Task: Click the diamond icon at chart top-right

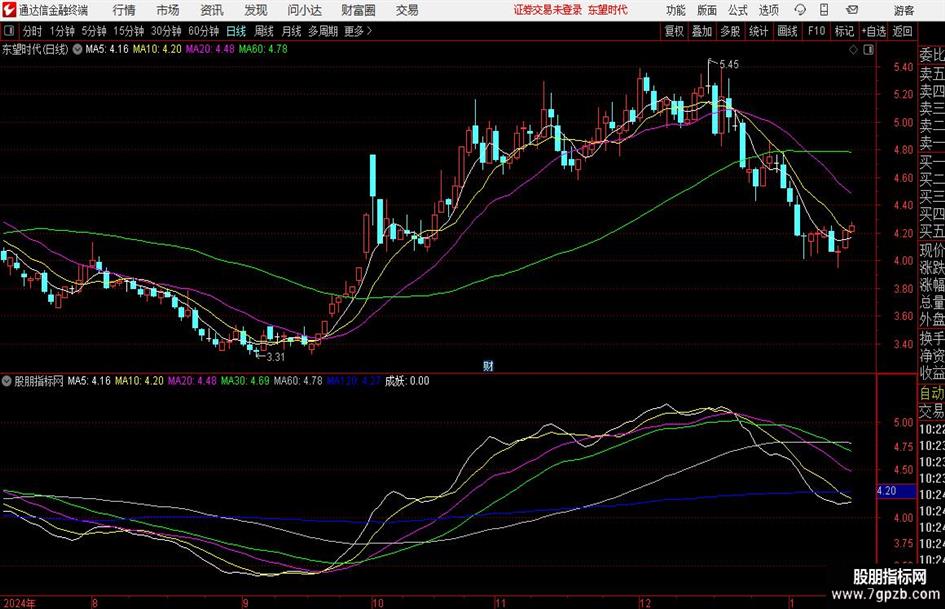Action: [x=853, y=49]
